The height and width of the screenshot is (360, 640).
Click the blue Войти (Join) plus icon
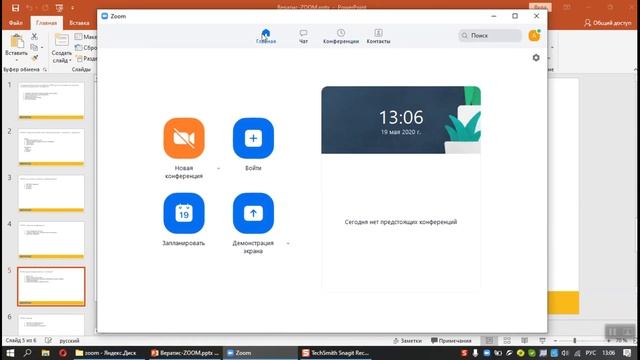253,138
